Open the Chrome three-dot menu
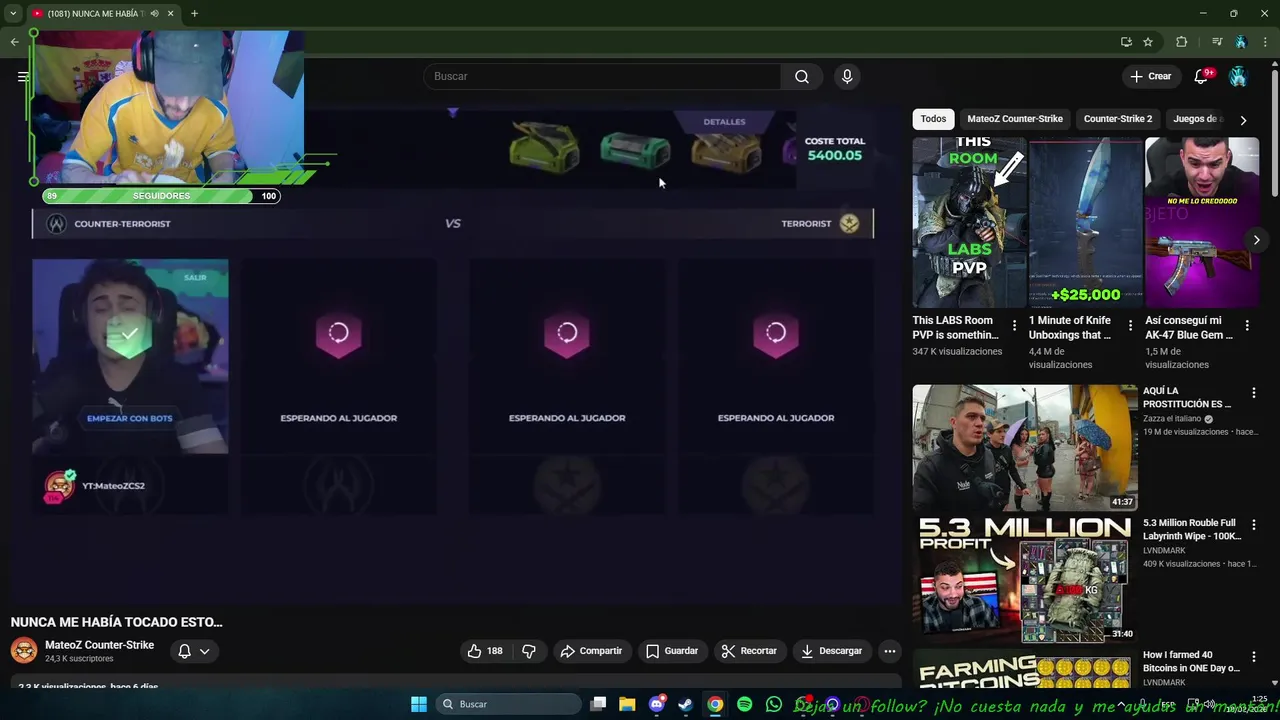 coord(1265,42)
